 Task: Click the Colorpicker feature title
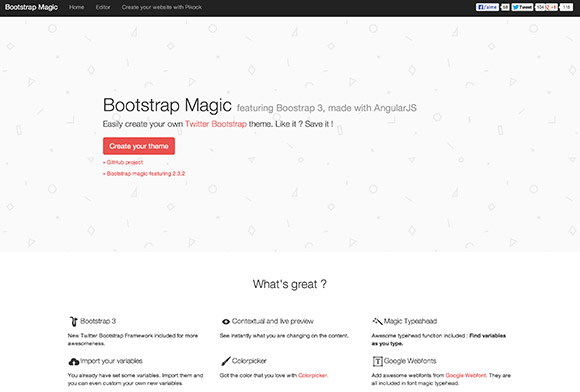click(249, 361)
